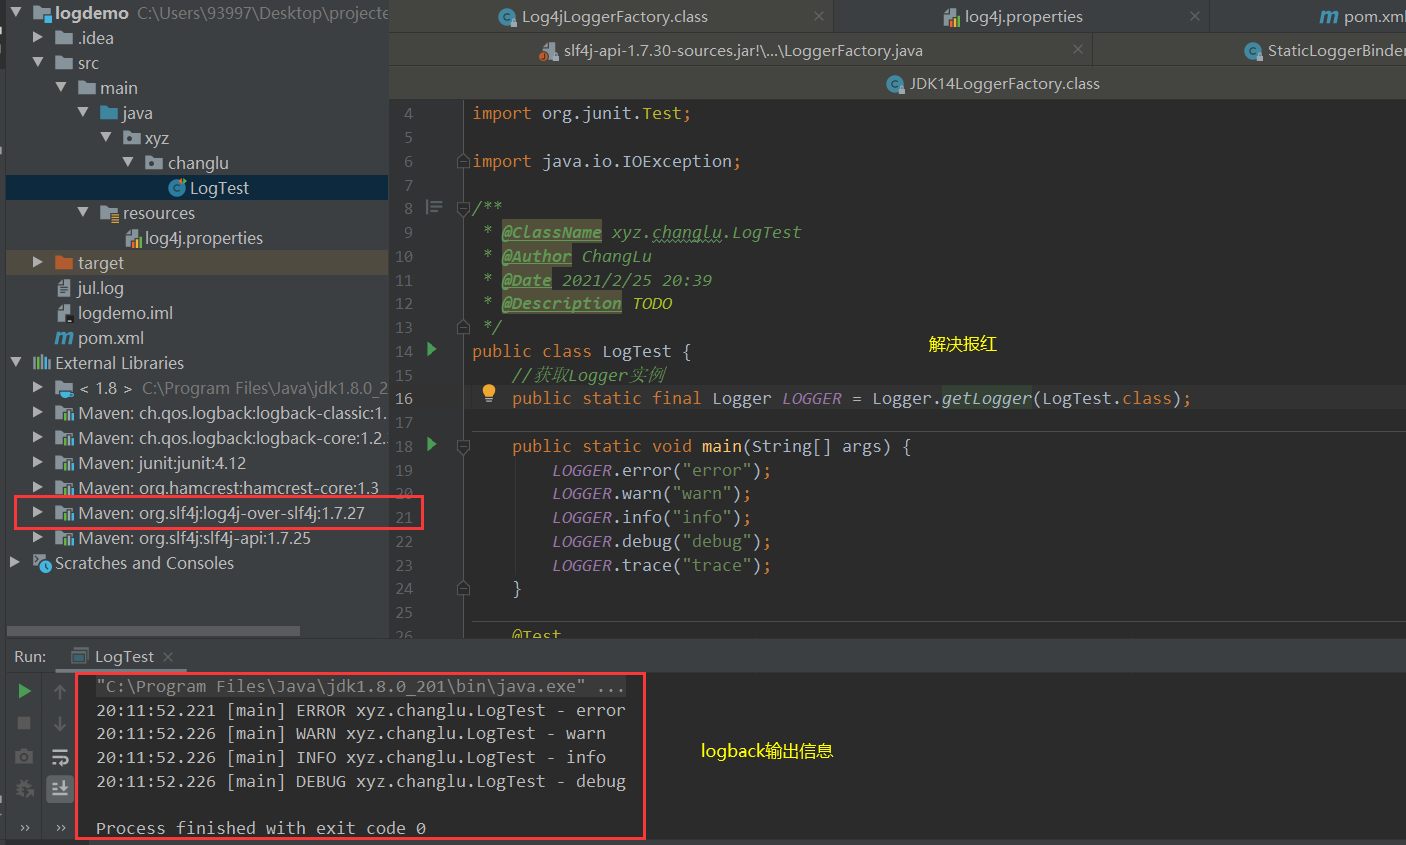Screen dimensions: 1406x845
Task: Collapse the main folder
Action: point(61,87)
